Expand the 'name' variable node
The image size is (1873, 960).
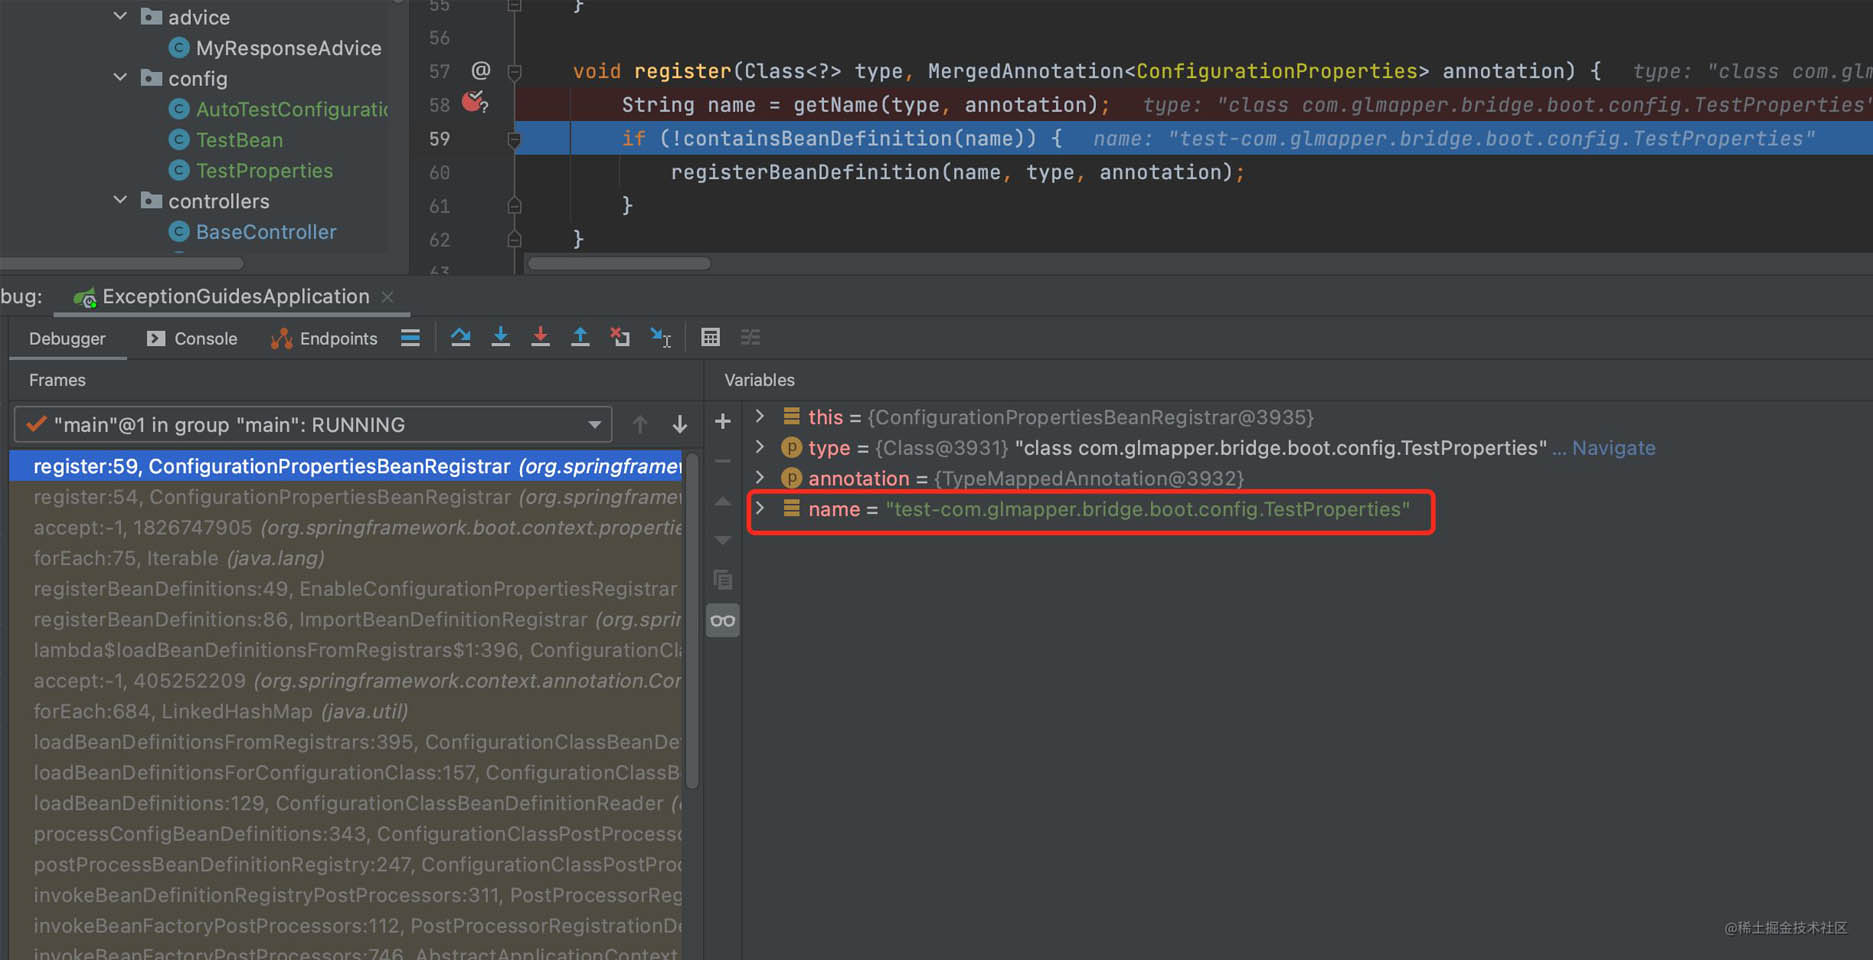(760, 508)
